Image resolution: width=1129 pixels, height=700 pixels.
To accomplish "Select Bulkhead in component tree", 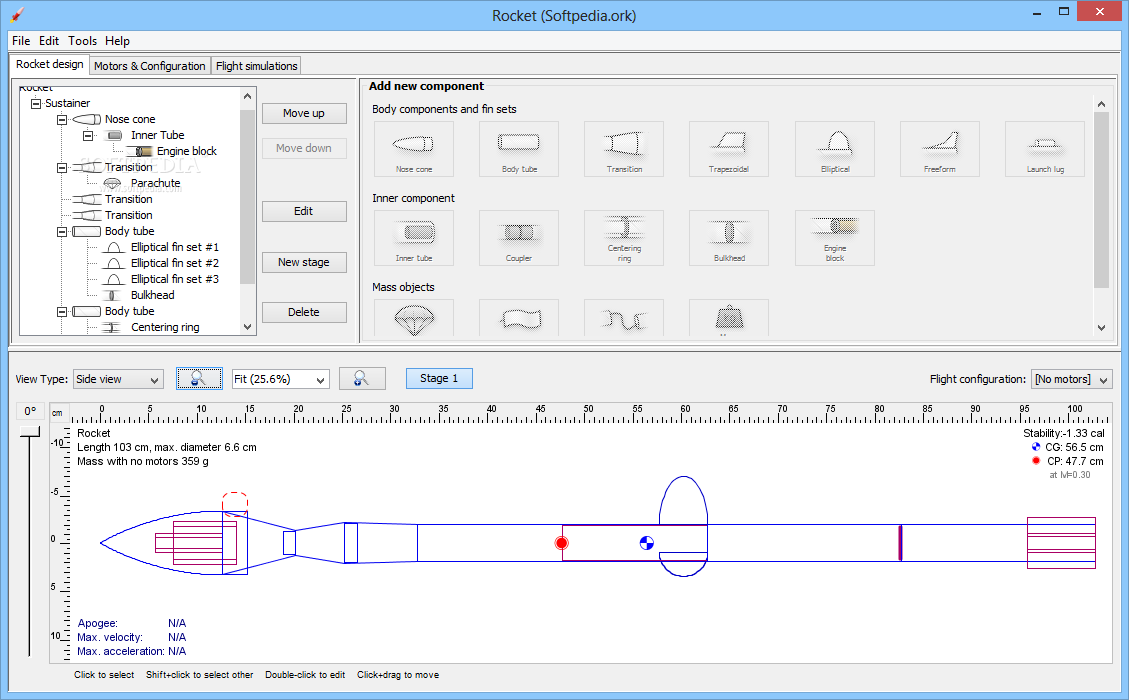I will pos(153,295).
